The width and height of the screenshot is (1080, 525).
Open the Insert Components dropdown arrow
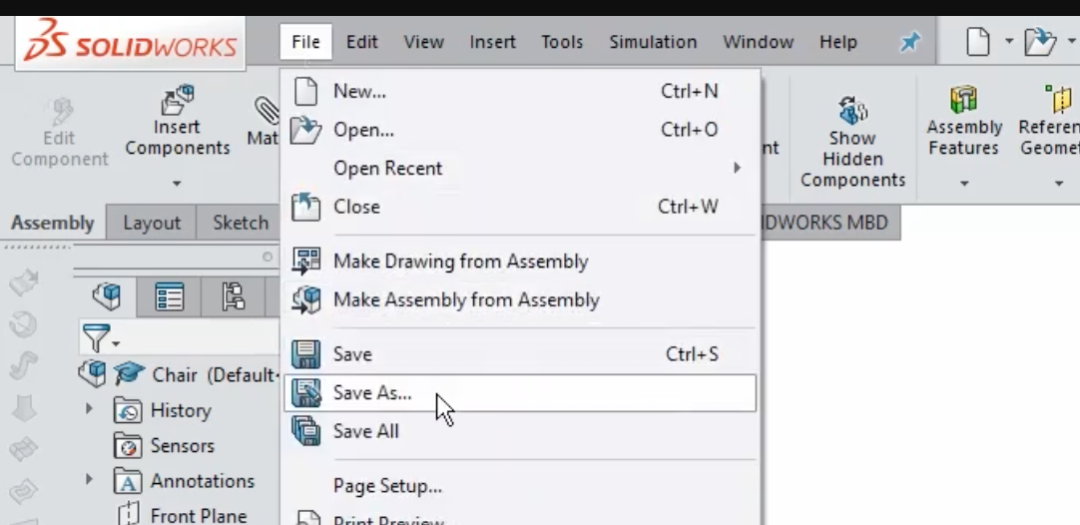[177, 183]
